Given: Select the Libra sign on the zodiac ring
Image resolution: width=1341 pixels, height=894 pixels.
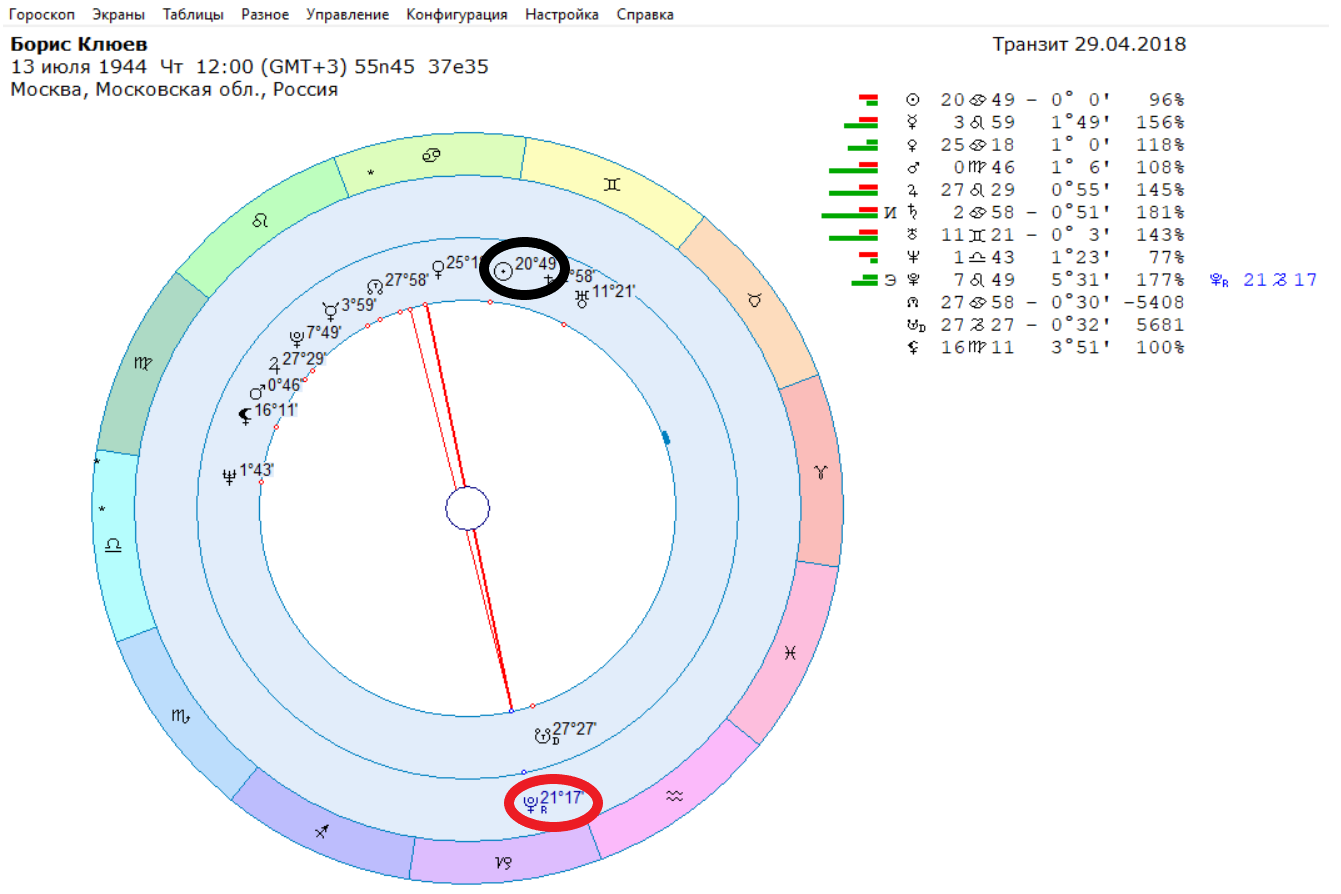Looking at the screenshot, I should (x=115, y=545).
